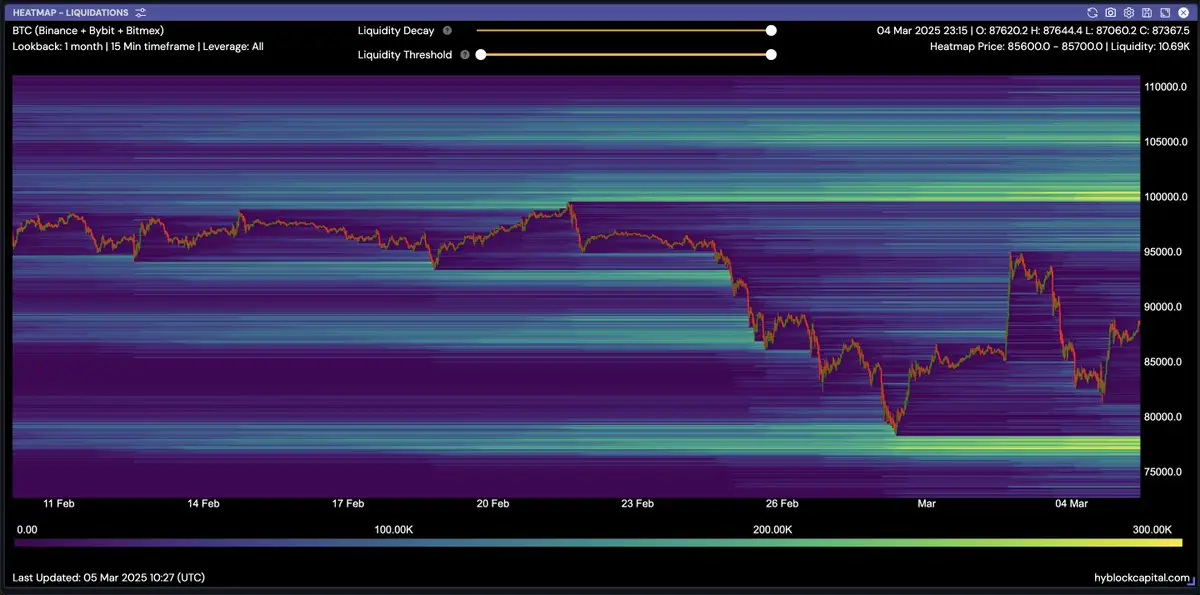Close the Heatmap Liquidations panel
This screenshot has height=595, width=1200.
(x=1183, y=12)
